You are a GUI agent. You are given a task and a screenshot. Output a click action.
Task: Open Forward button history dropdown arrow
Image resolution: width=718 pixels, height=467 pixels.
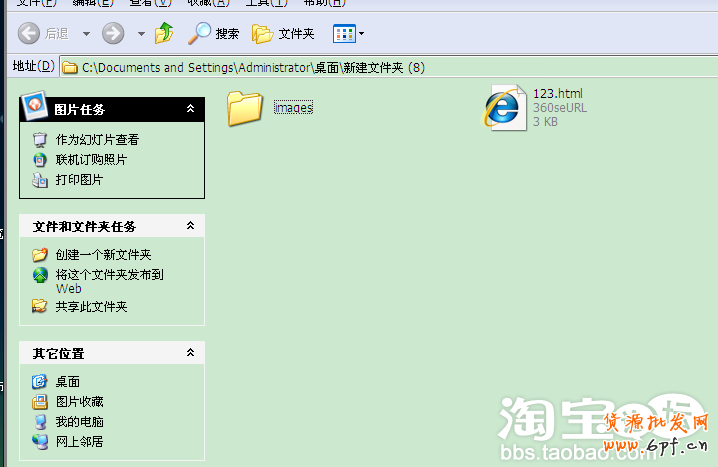click(141, 34)
